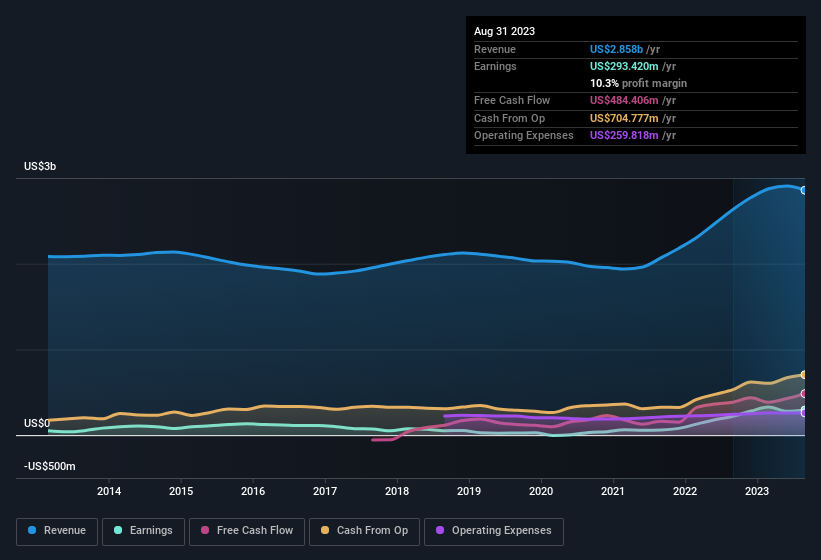Click the 2023 year tick label
This screenshot has height=560, width=821.
coord(757,491)
